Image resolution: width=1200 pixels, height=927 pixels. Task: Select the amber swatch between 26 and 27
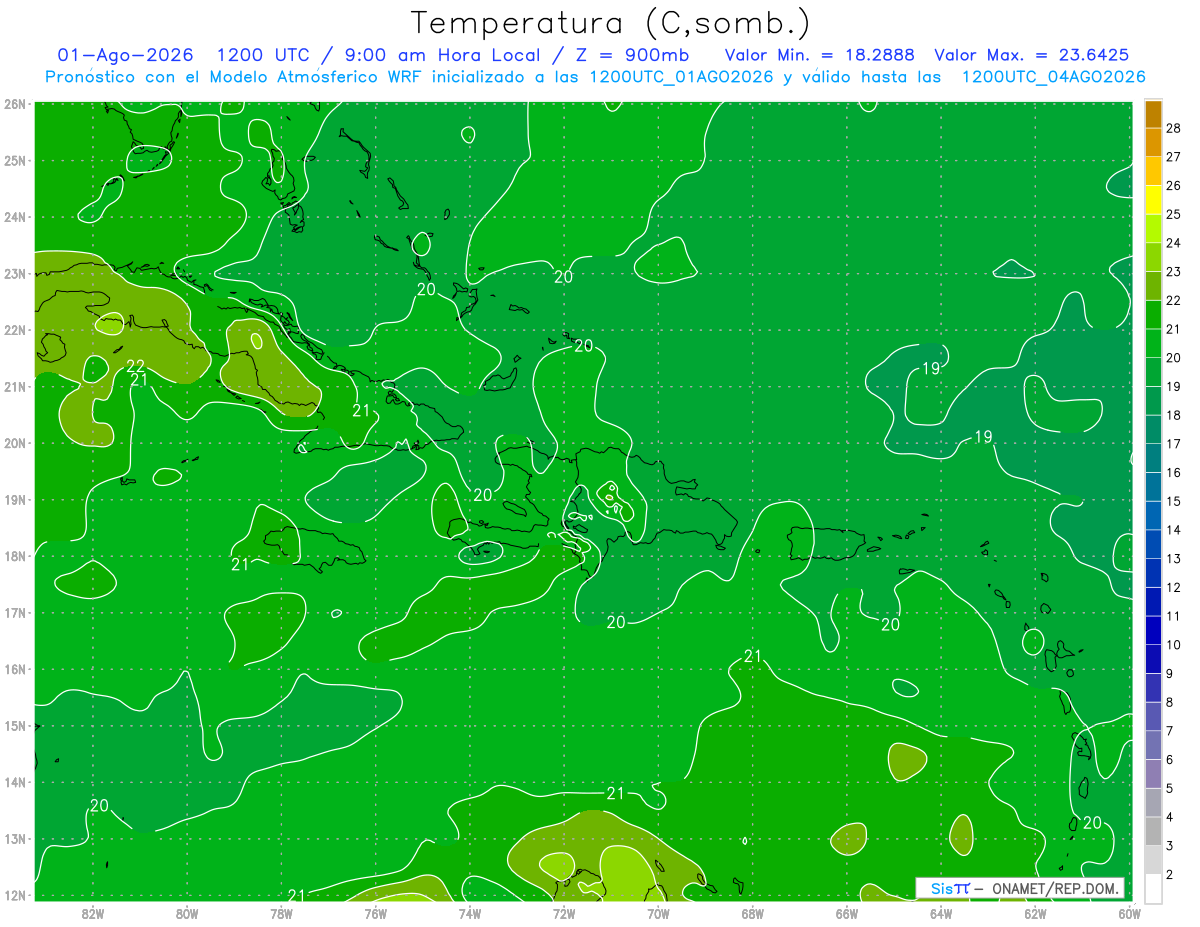click(x=1153, y=171)
